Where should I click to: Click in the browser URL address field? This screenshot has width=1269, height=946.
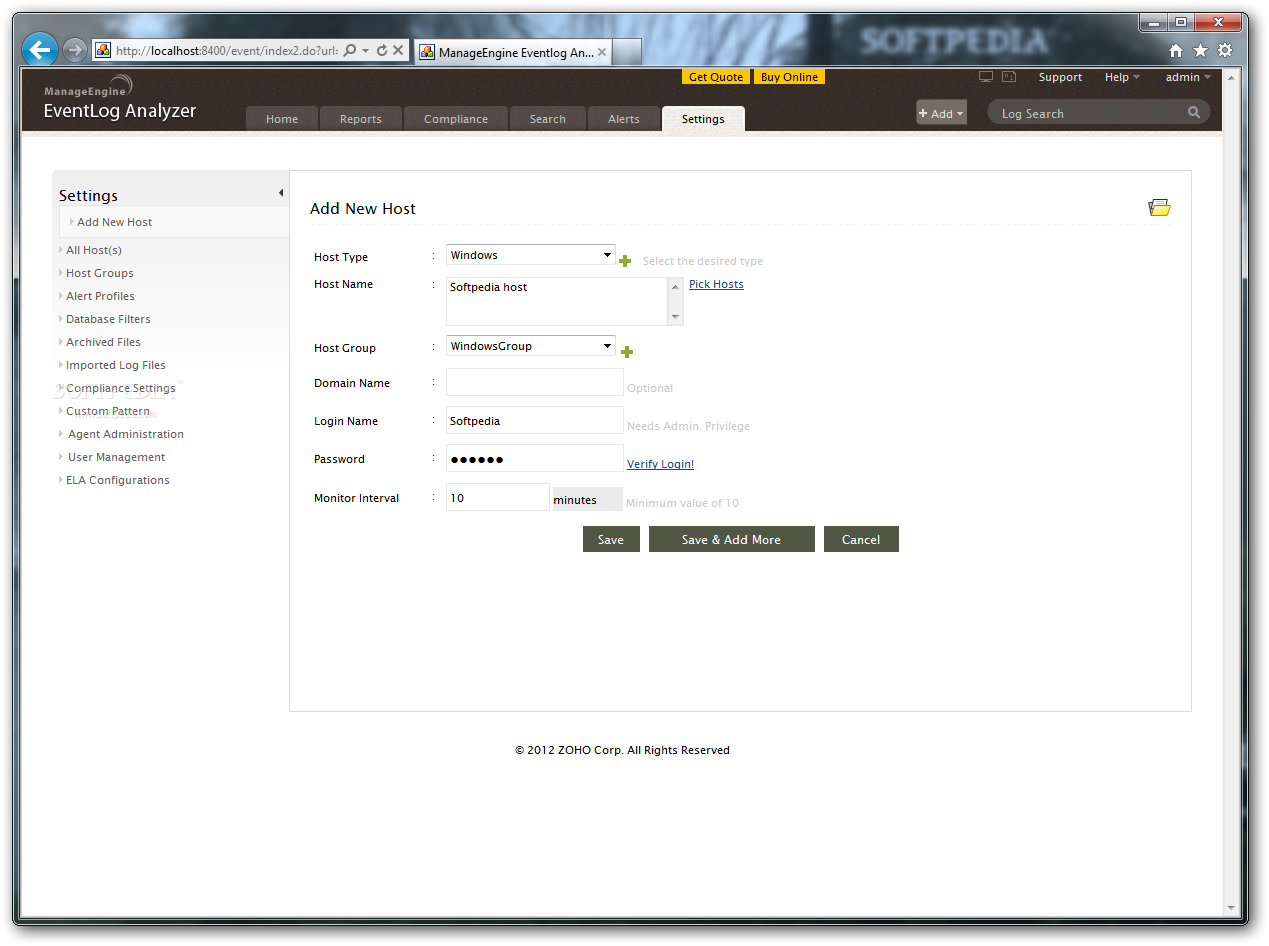point(226,50)
